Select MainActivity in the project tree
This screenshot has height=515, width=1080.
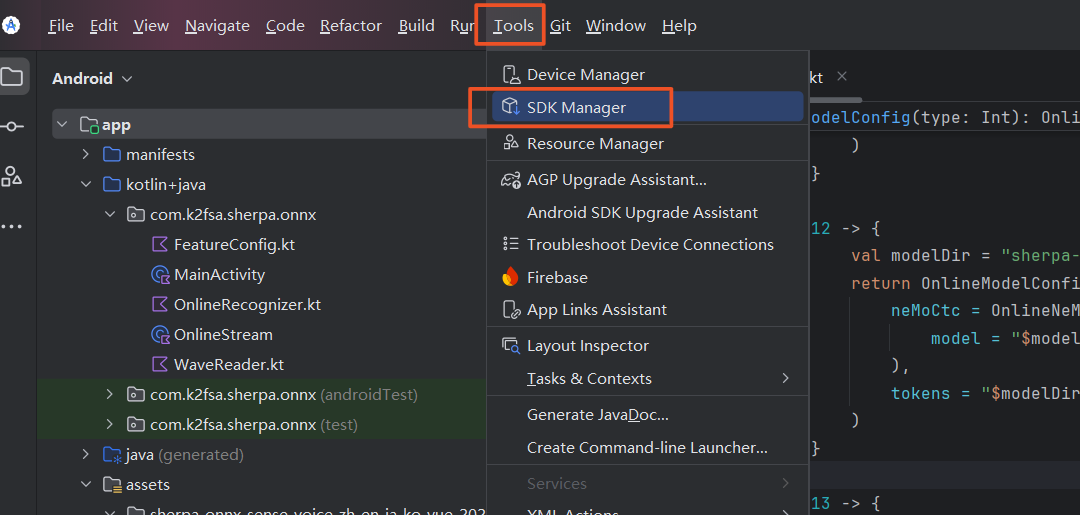pyautogui.click(x=219, y=275)
